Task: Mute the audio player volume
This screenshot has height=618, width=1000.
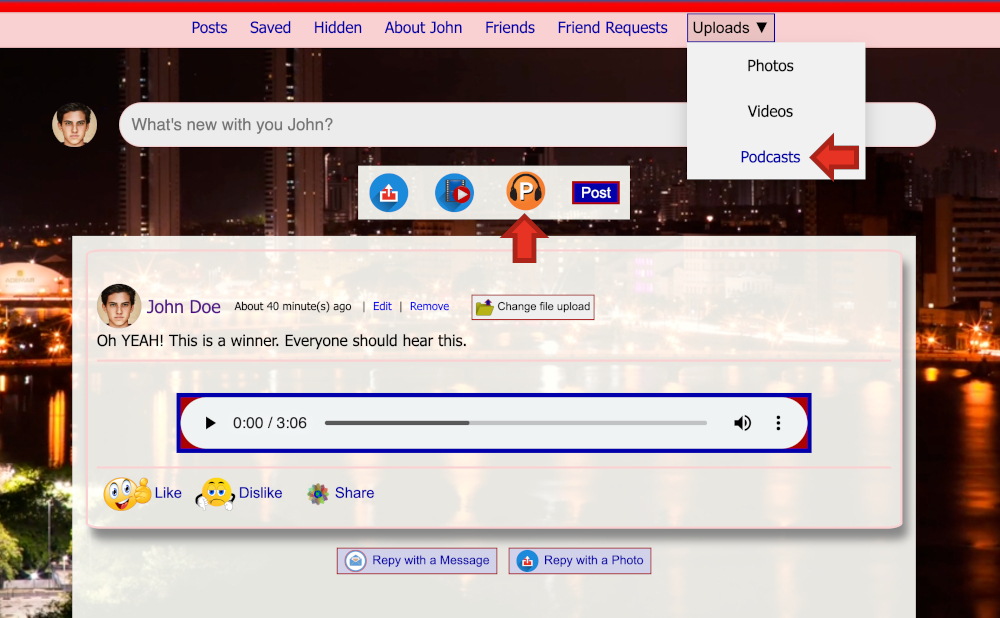Action: pyautogui.click(x=742, y=422)
